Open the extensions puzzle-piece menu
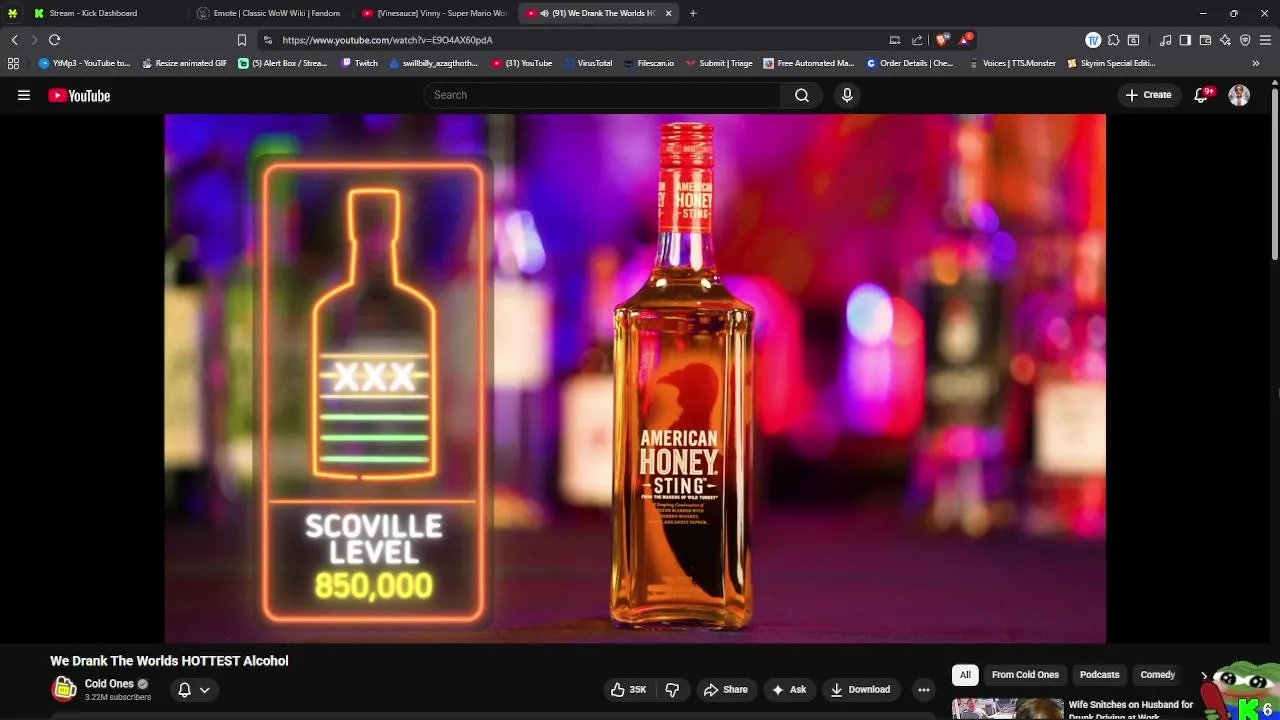Viewport: 1280px width, 720px height. pos(1113,40)
